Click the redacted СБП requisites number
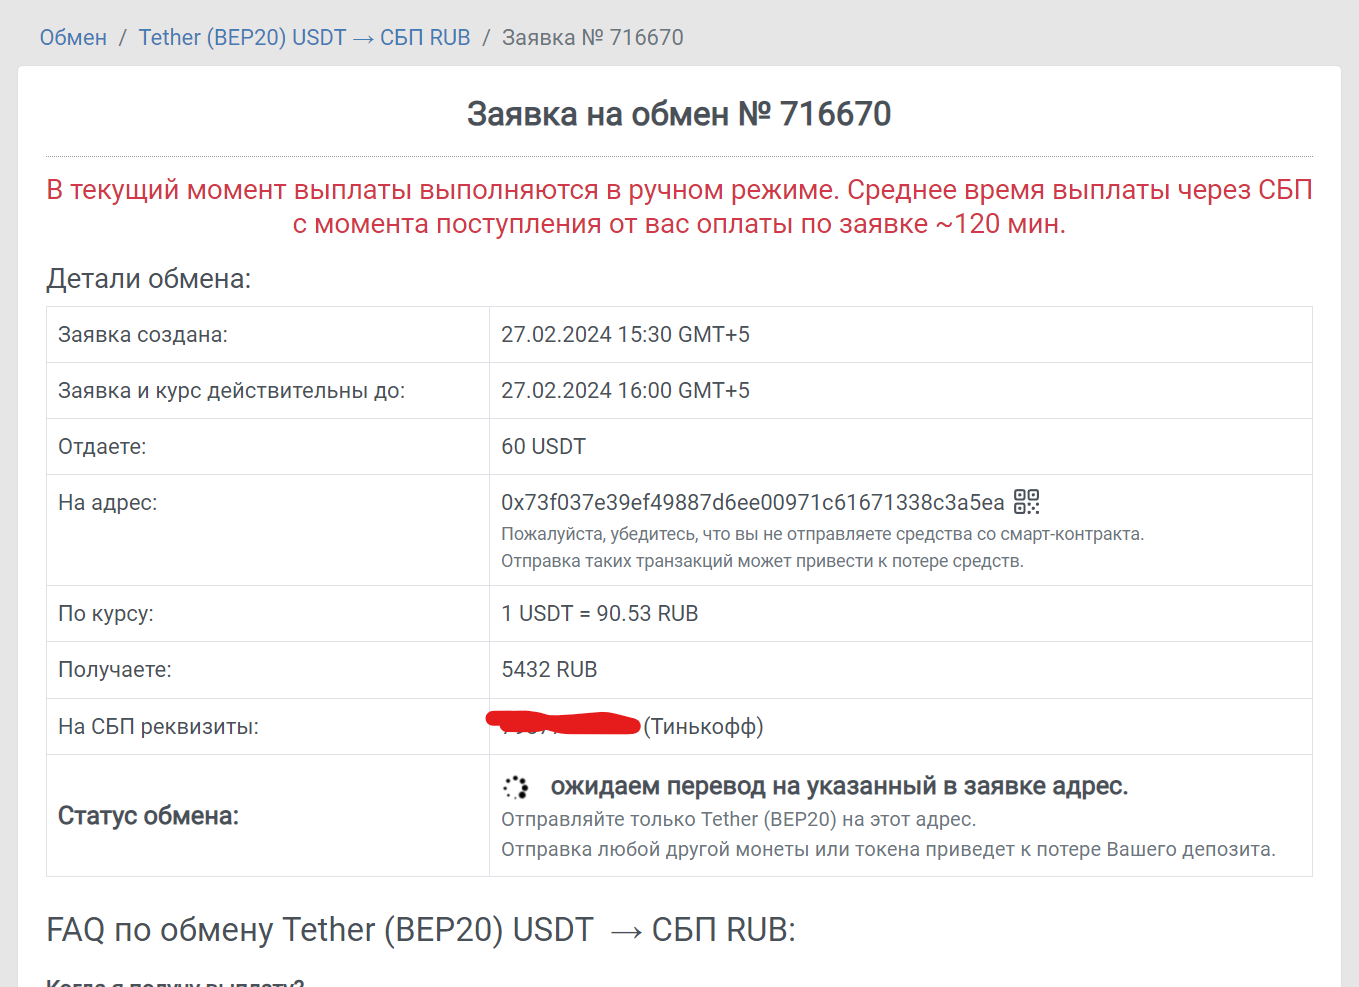 click(x=563, y=724)
